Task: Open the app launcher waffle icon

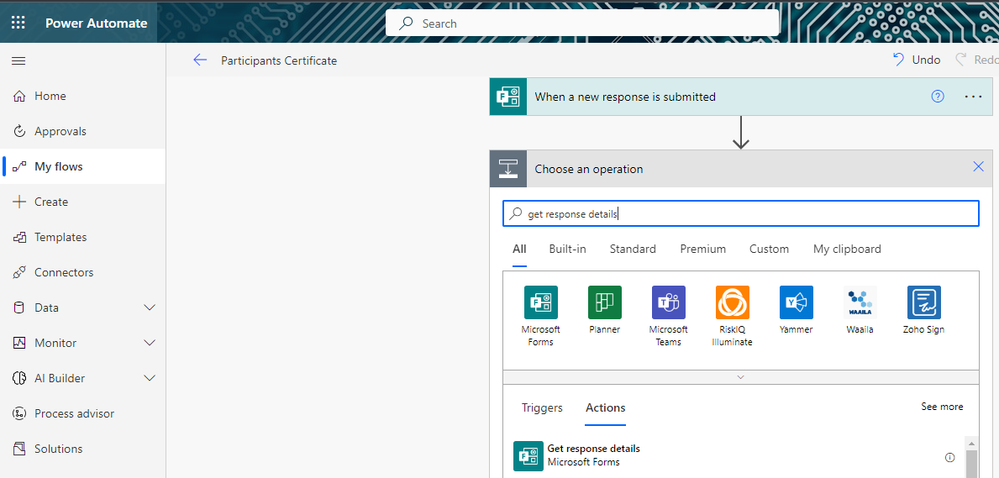Action: [18, 23]
